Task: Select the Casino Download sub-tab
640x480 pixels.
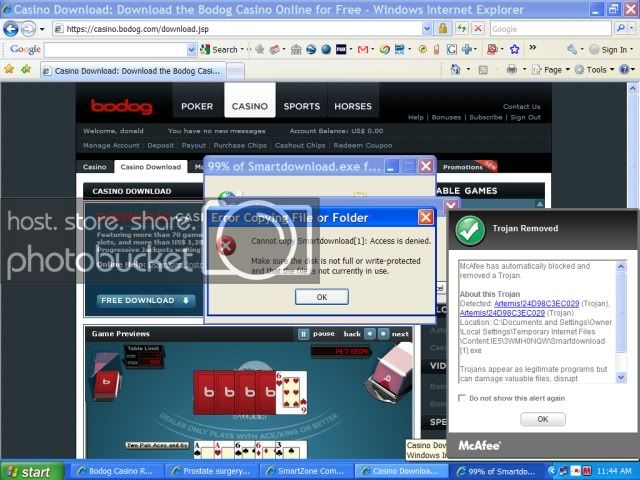Action: (151, 167)
